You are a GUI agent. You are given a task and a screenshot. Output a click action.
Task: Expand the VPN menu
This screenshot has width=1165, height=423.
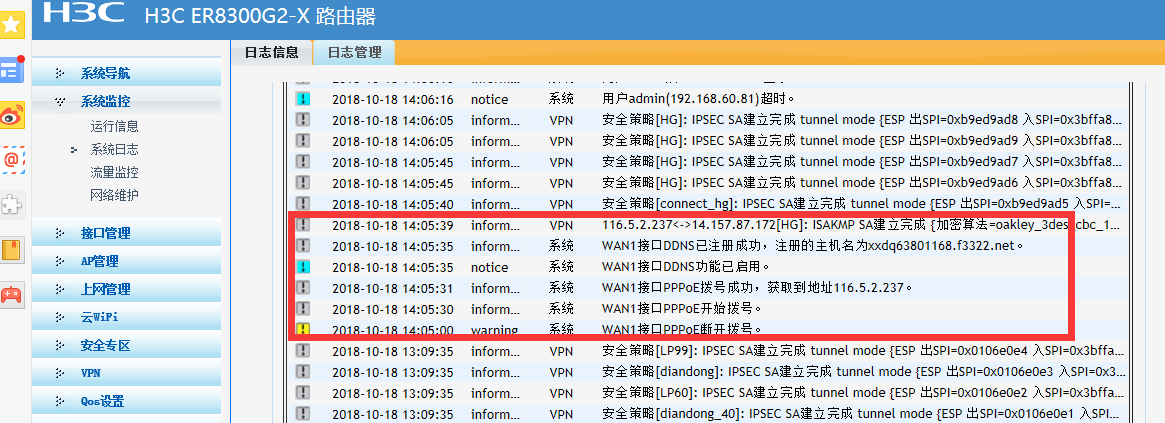coord(126,373)
